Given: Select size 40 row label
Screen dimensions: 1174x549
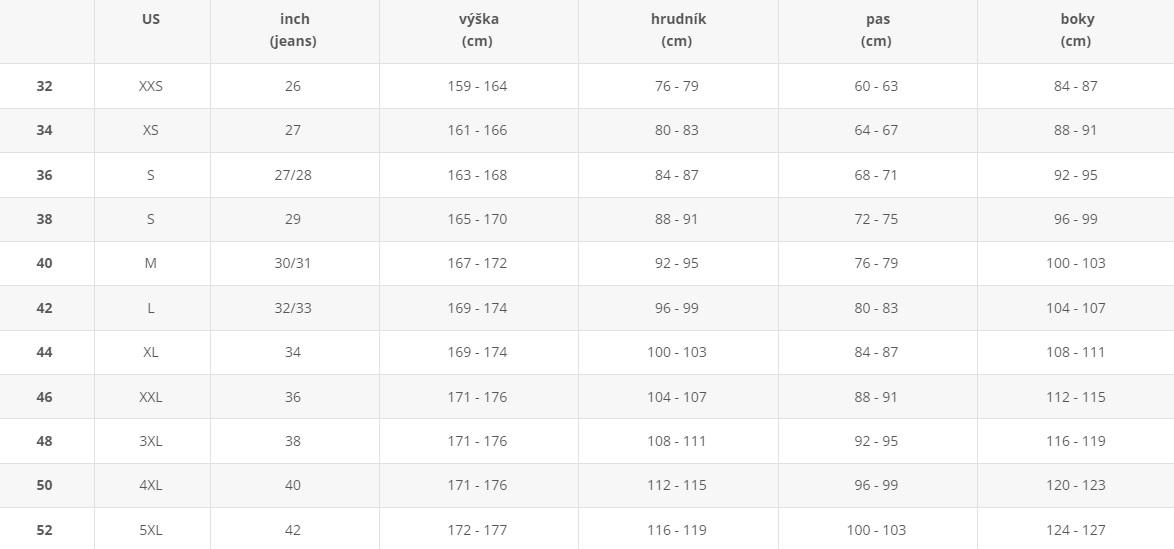Looking at the screenshot, I should [x=44, y=264].
